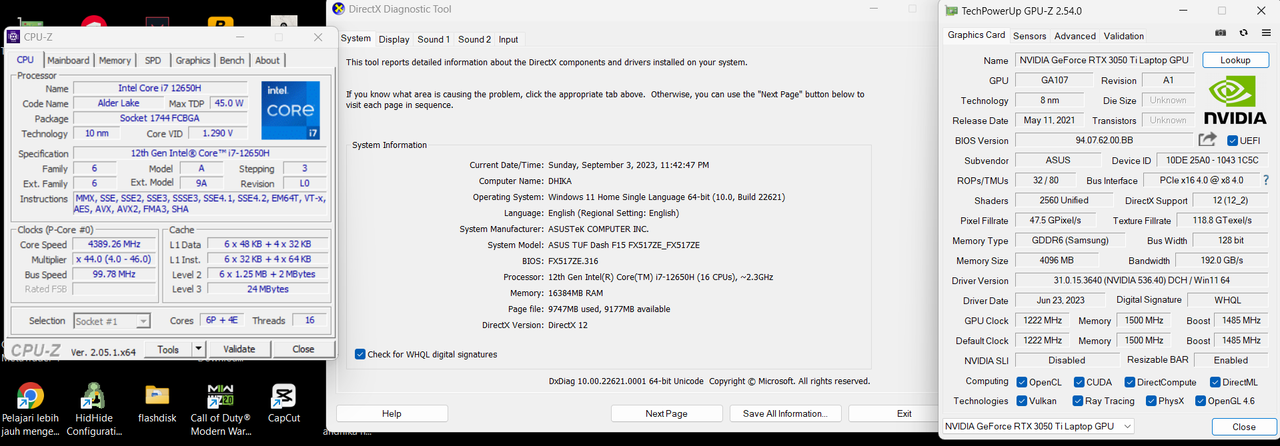The image size is (1280, 446).
Task: Click the Core Speed value 4389.26 MHz
Action: tap(113, 244)
